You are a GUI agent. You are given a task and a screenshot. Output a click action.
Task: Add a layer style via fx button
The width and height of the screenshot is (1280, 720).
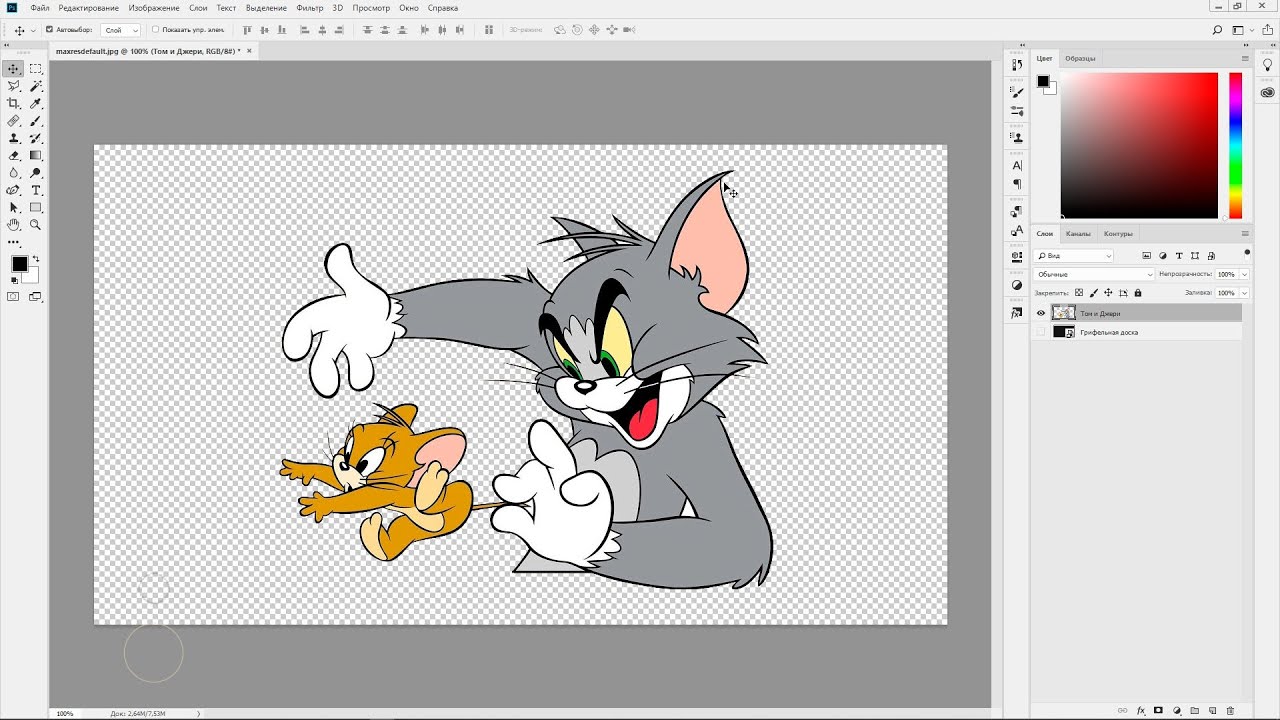coord(1140,710)
